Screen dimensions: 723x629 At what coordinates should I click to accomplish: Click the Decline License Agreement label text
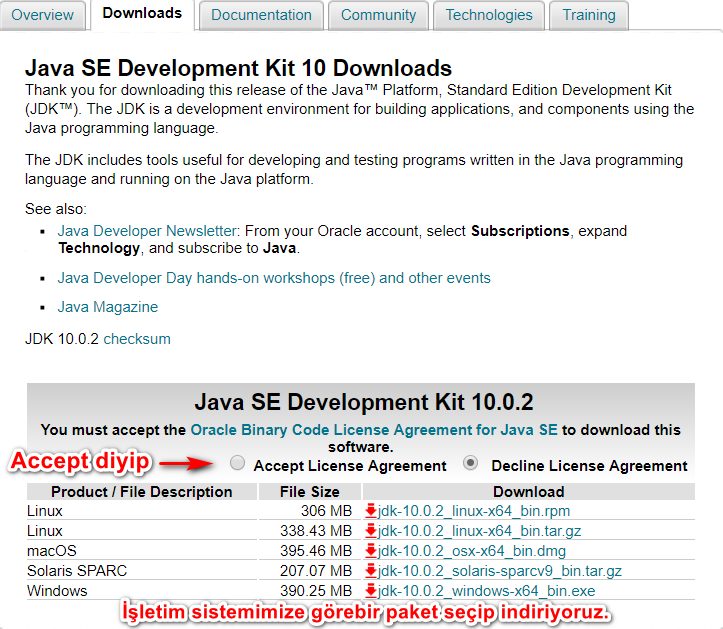click(589, 466)
